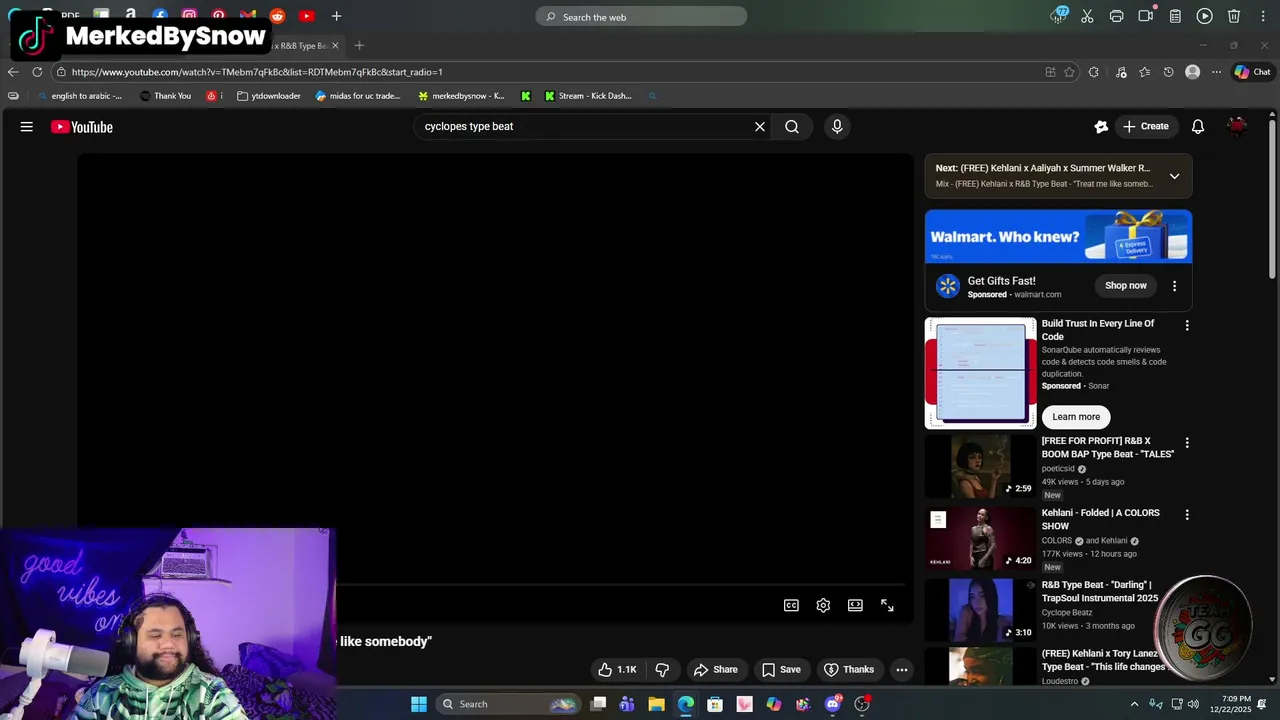Open the Copilot Chat button

[1252, 72]
